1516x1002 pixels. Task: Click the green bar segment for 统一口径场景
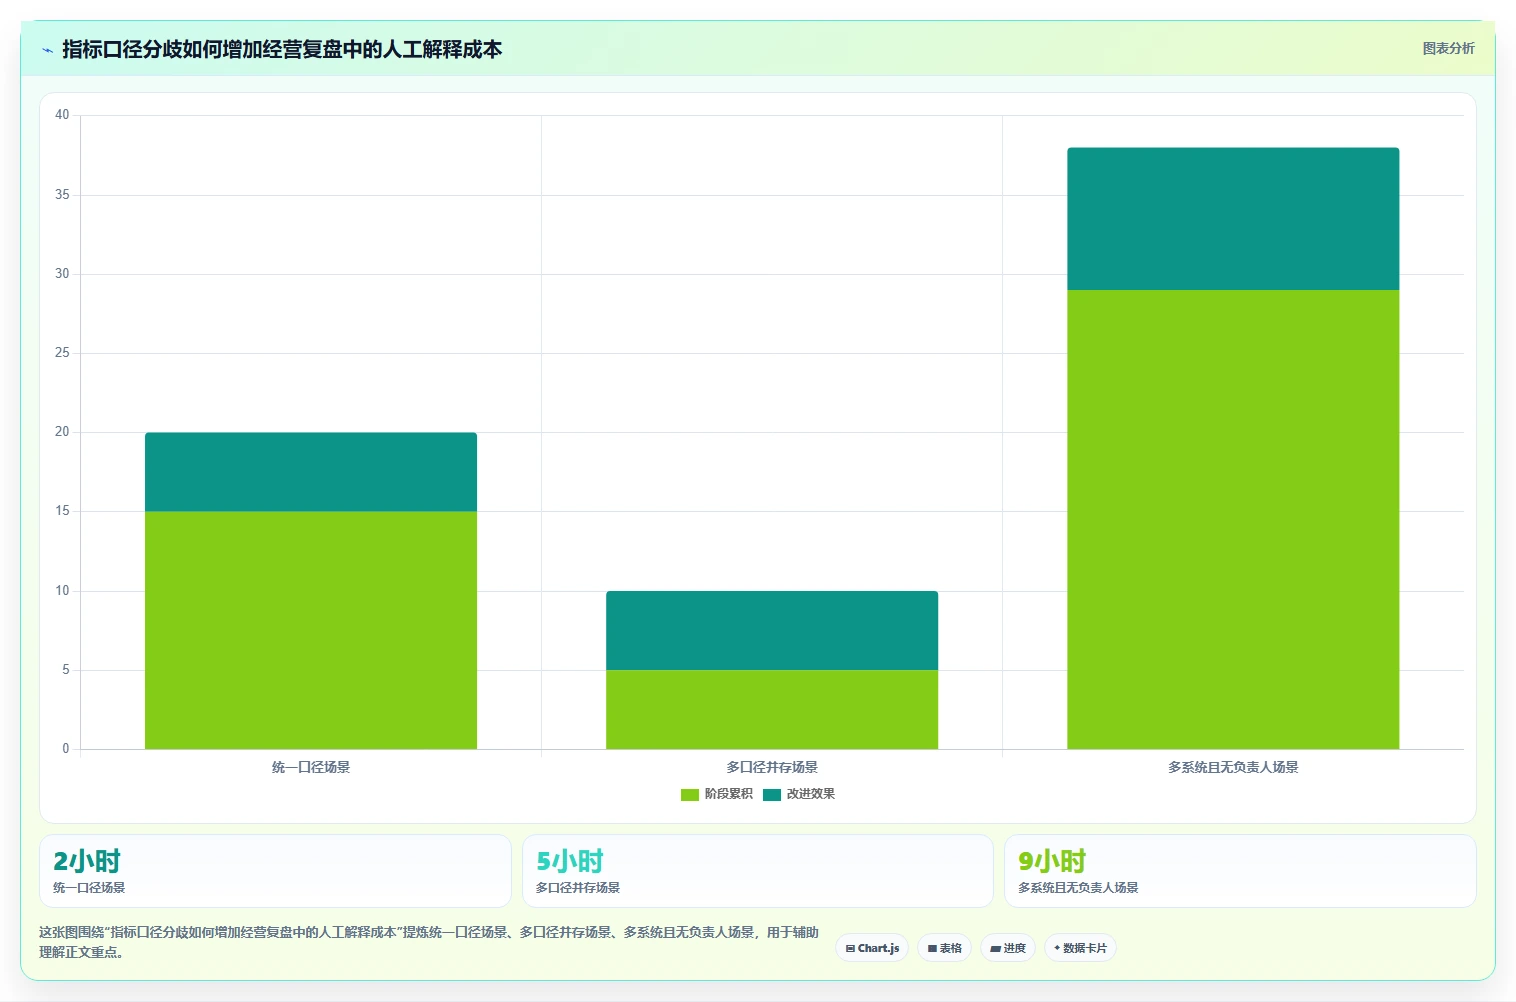tap(311, 630)
